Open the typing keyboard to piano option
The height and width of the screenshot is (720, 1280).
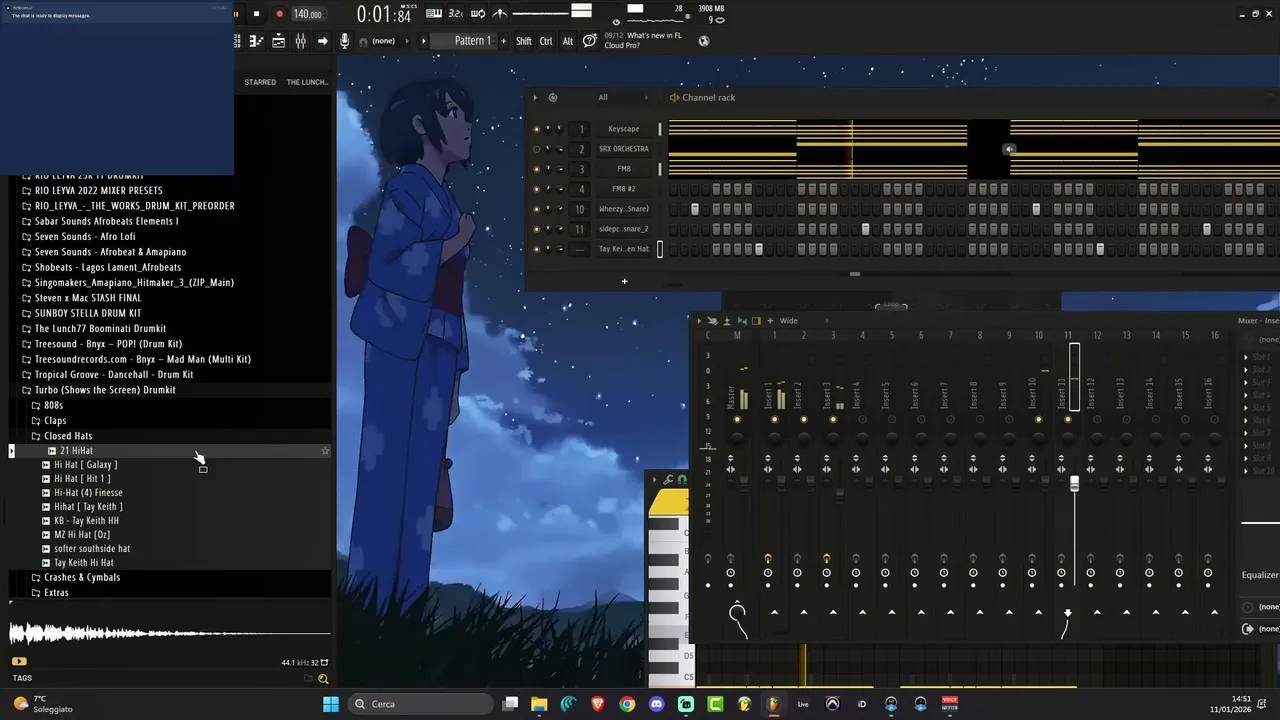[434, 13]
